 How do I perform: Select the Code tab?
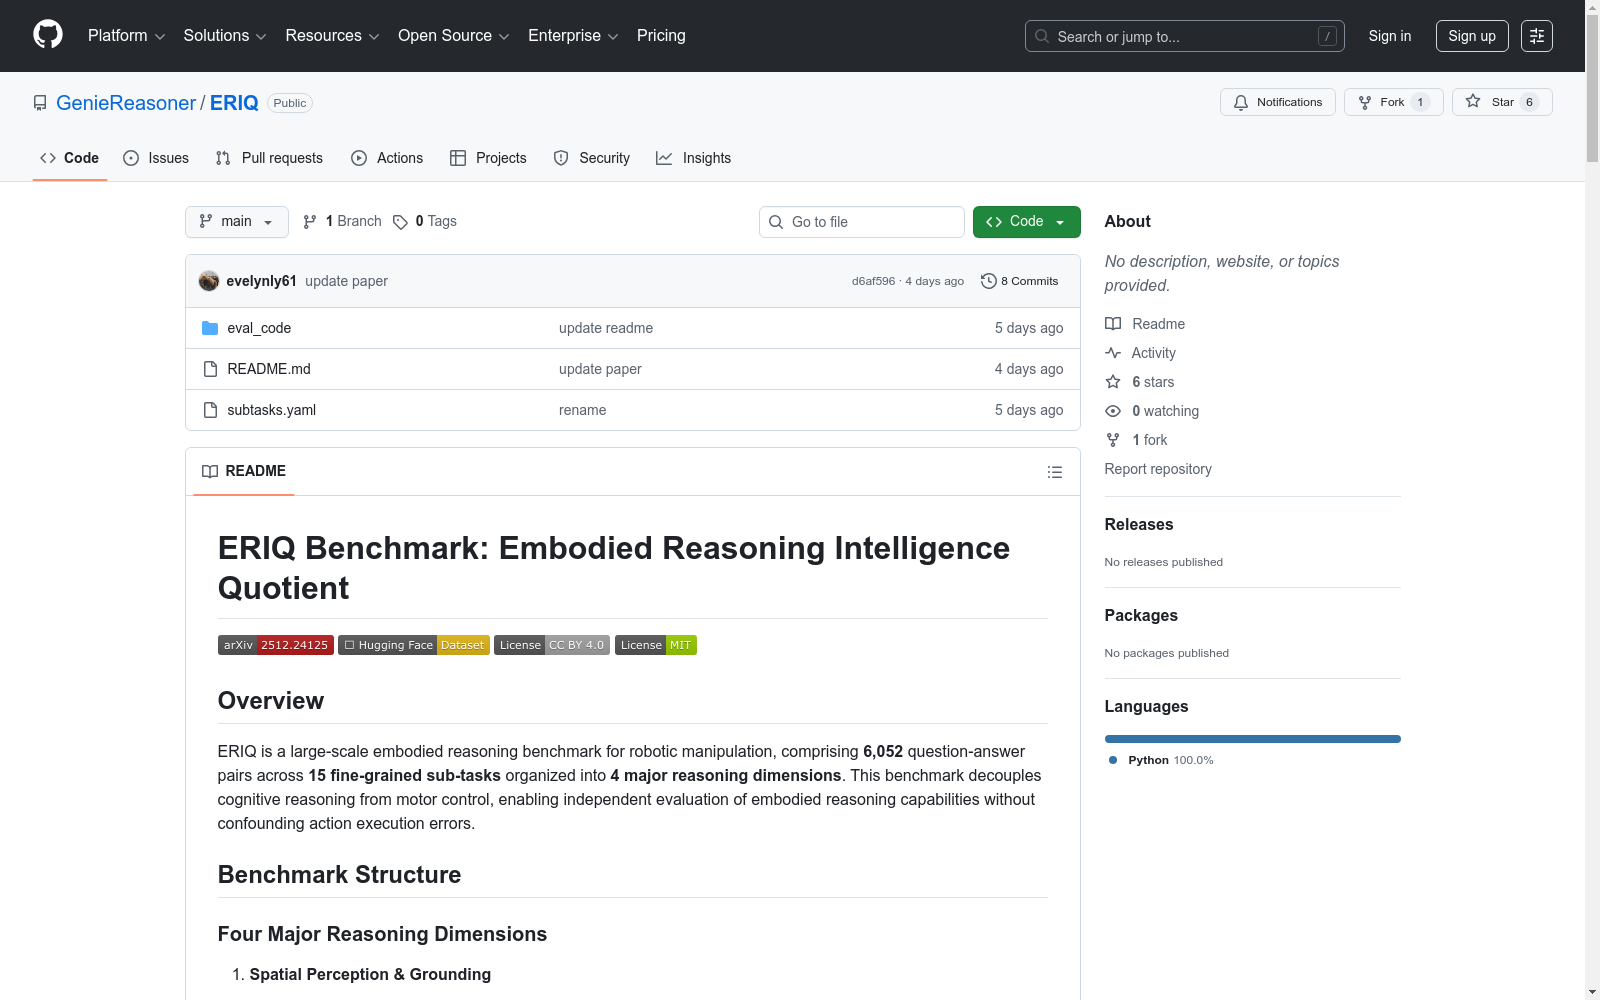tap(70, 158)
